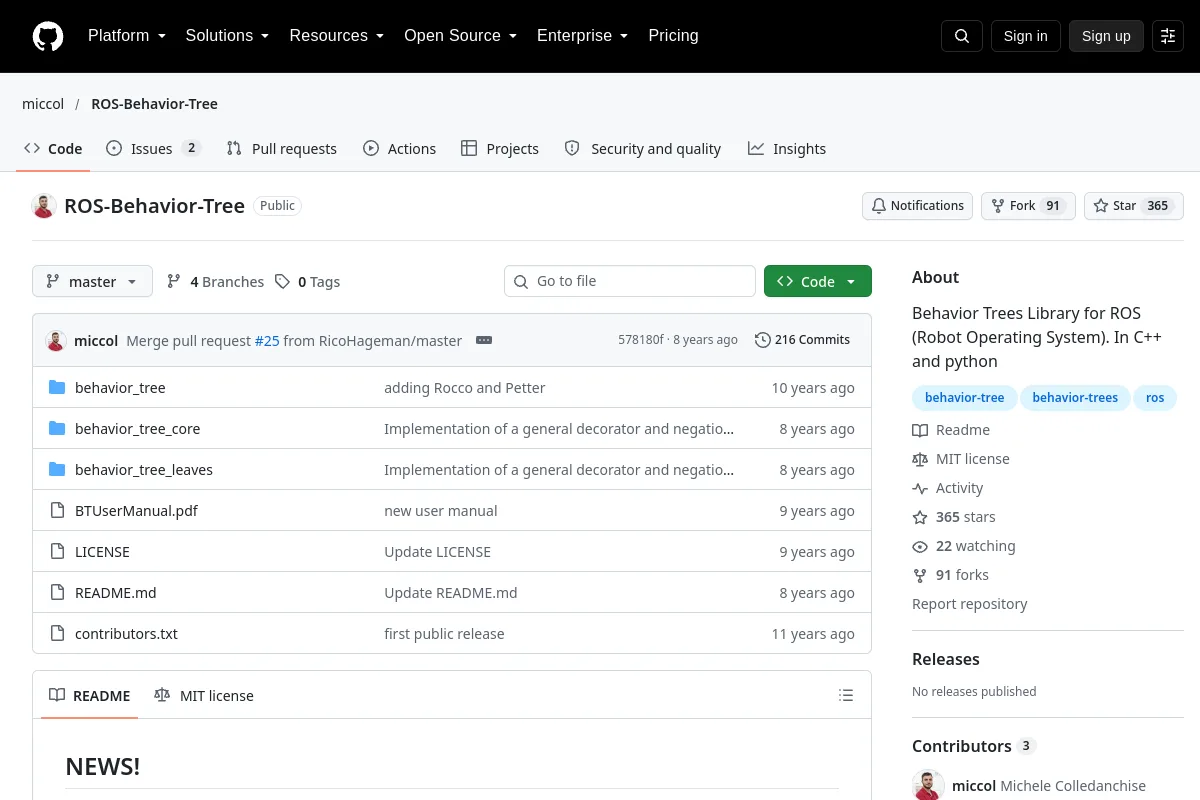Switch to the MIT license tab

(x=204, y=695)
